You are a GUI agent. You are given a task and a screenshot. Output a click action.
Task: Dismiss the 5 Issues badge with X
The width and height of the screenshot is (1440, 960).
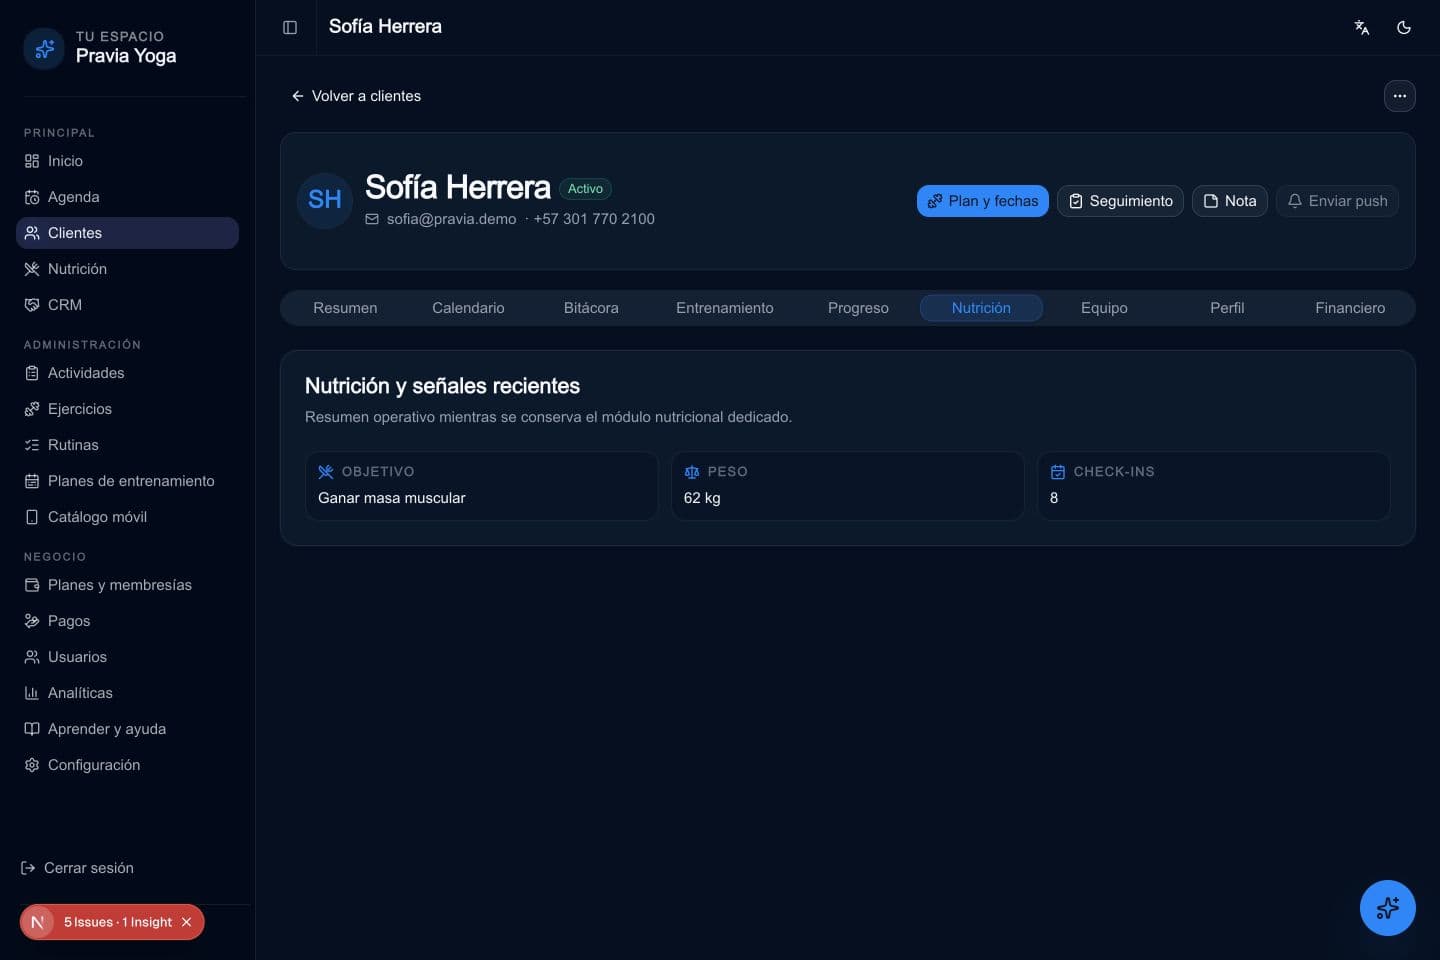186,922
